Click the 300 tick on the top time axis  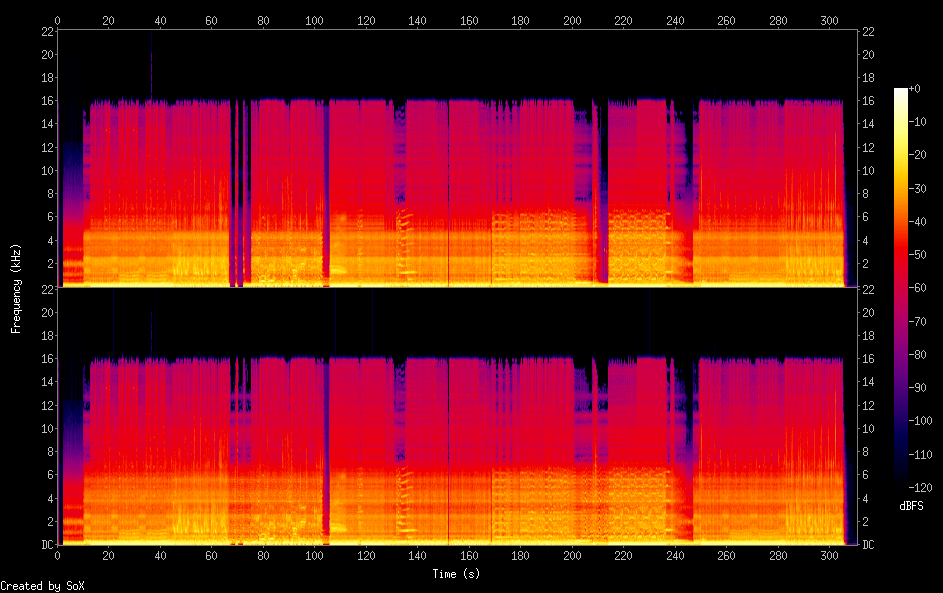click(829, 20)
